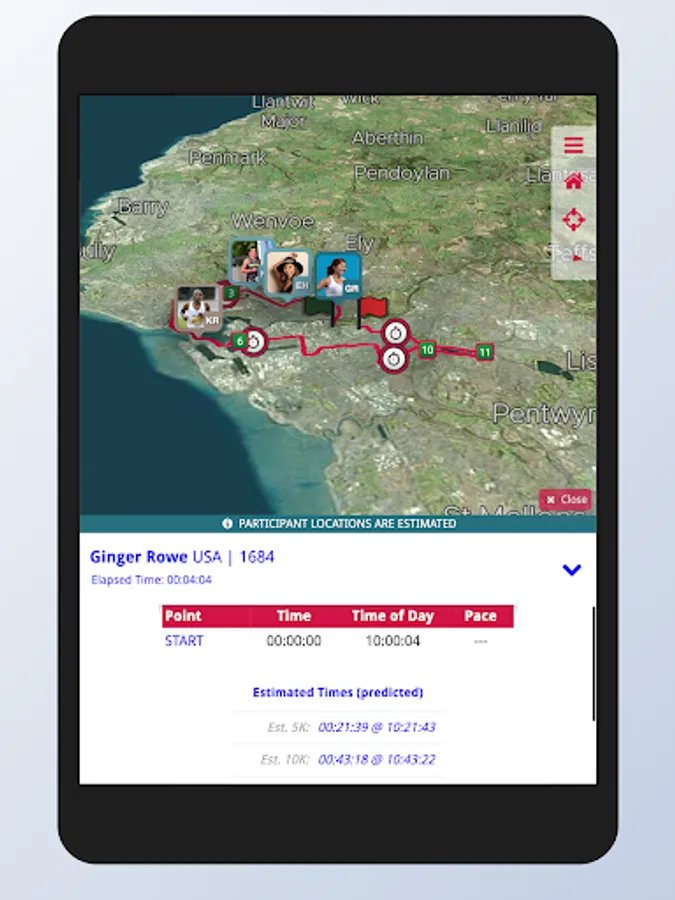Screen dimensions: 675x900
Task: Tap the green start flag
Action: pos(321,310)
